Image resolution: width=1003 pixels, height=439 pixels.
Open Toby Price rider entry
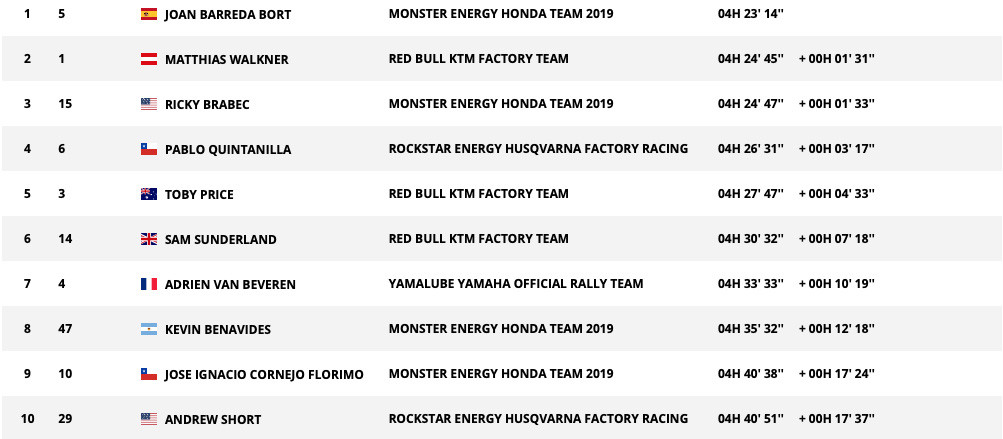[199, 195]
